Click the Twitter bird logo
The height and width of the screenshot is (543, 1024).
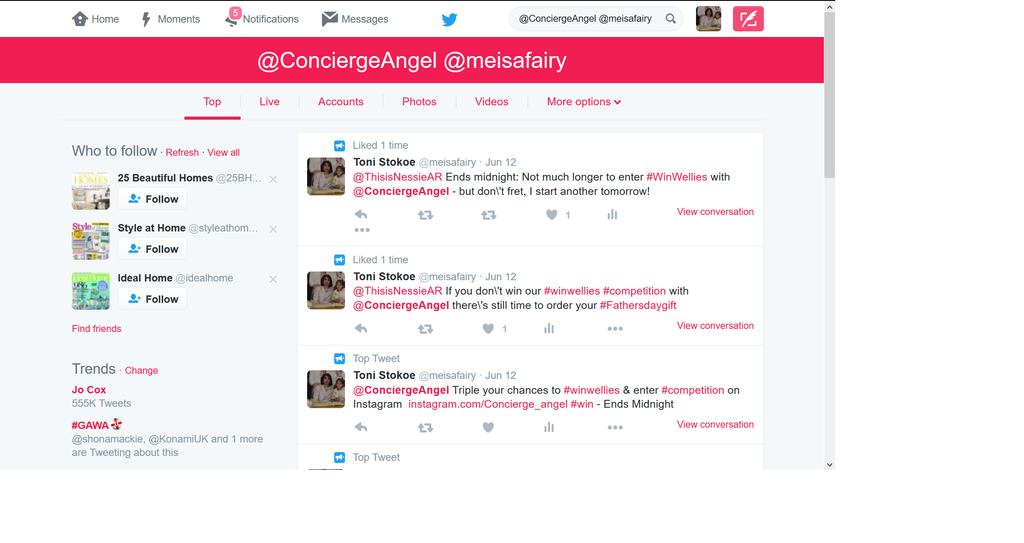coord(449,20)
